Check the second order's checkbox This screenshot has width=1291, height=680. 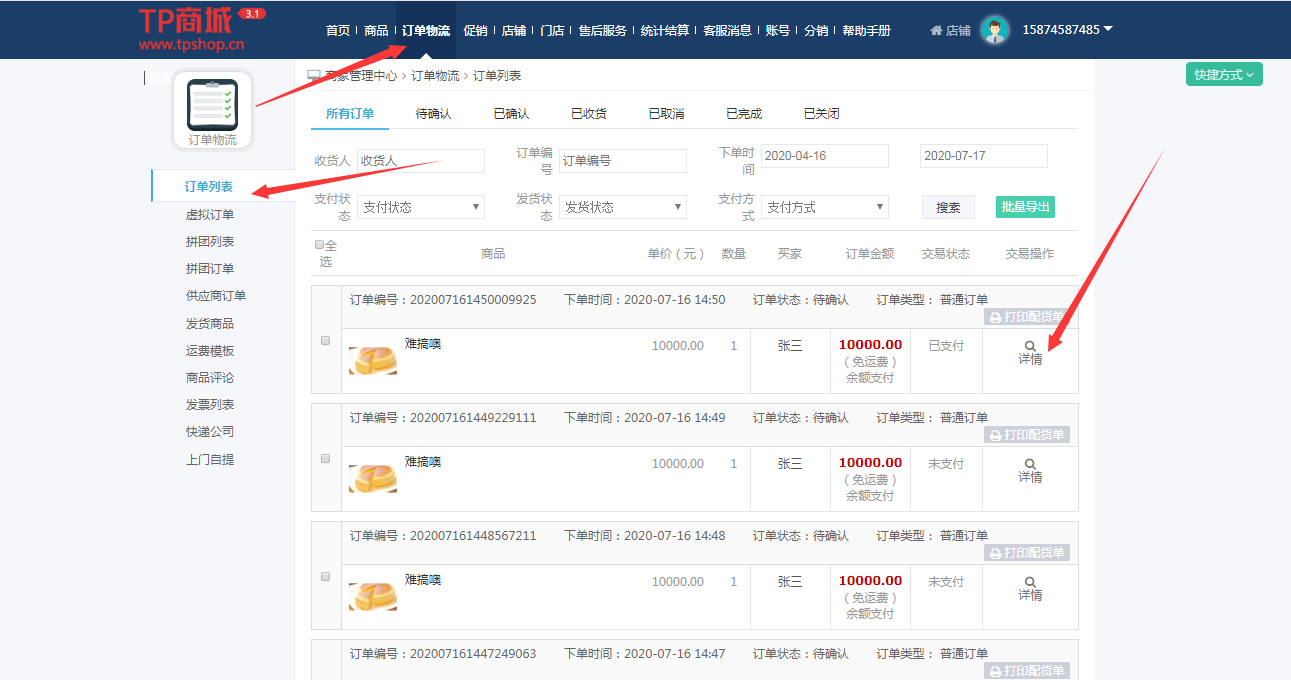pyautogui.click(x=325, y=459)
